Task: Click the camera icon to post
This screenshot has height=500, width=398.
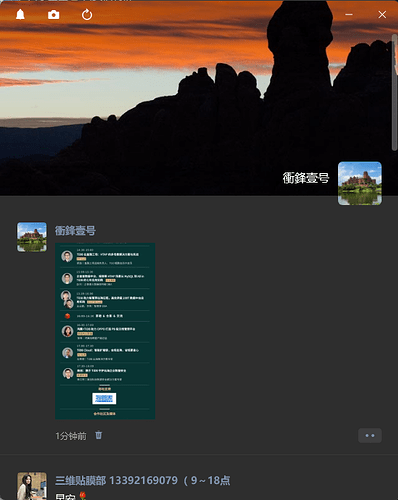Action: point(54,15)
